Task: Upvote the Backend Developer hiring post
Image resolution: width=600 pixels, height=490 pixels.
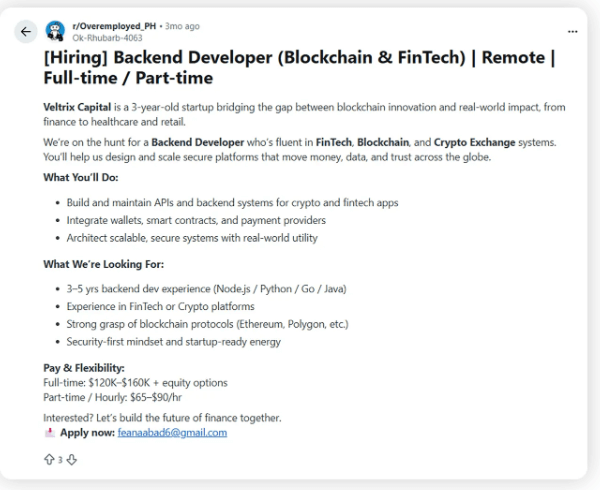Action: (x=48, y=460)
